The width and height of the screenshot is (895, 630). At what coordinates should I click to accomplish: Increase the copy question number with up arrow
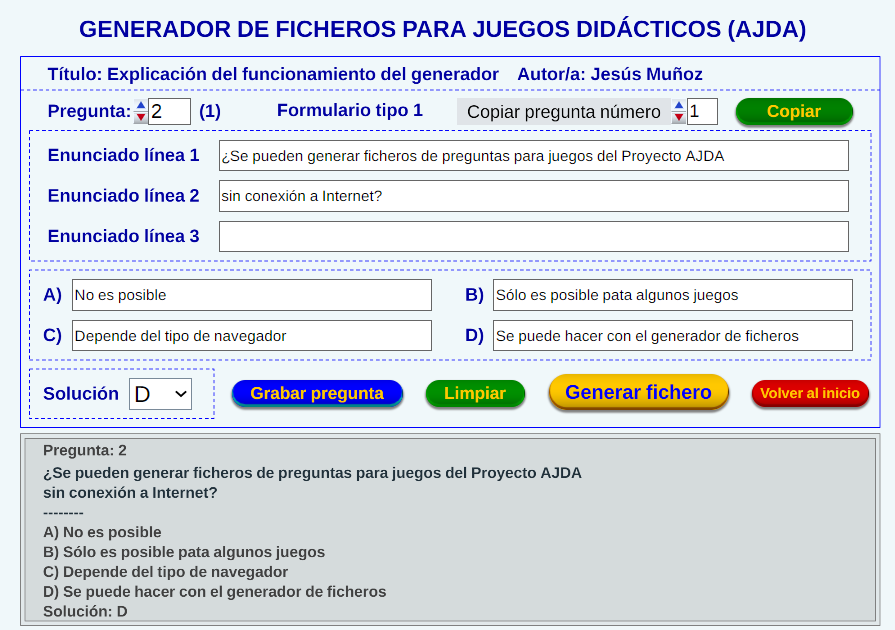click(679, 105)
